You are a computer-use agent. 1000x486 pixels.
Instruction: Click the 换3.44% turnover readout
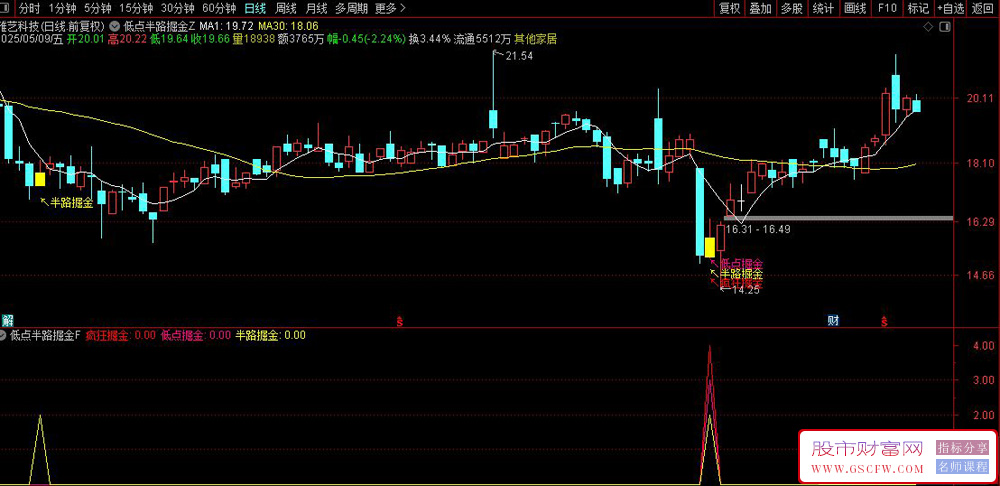(429, 39)
